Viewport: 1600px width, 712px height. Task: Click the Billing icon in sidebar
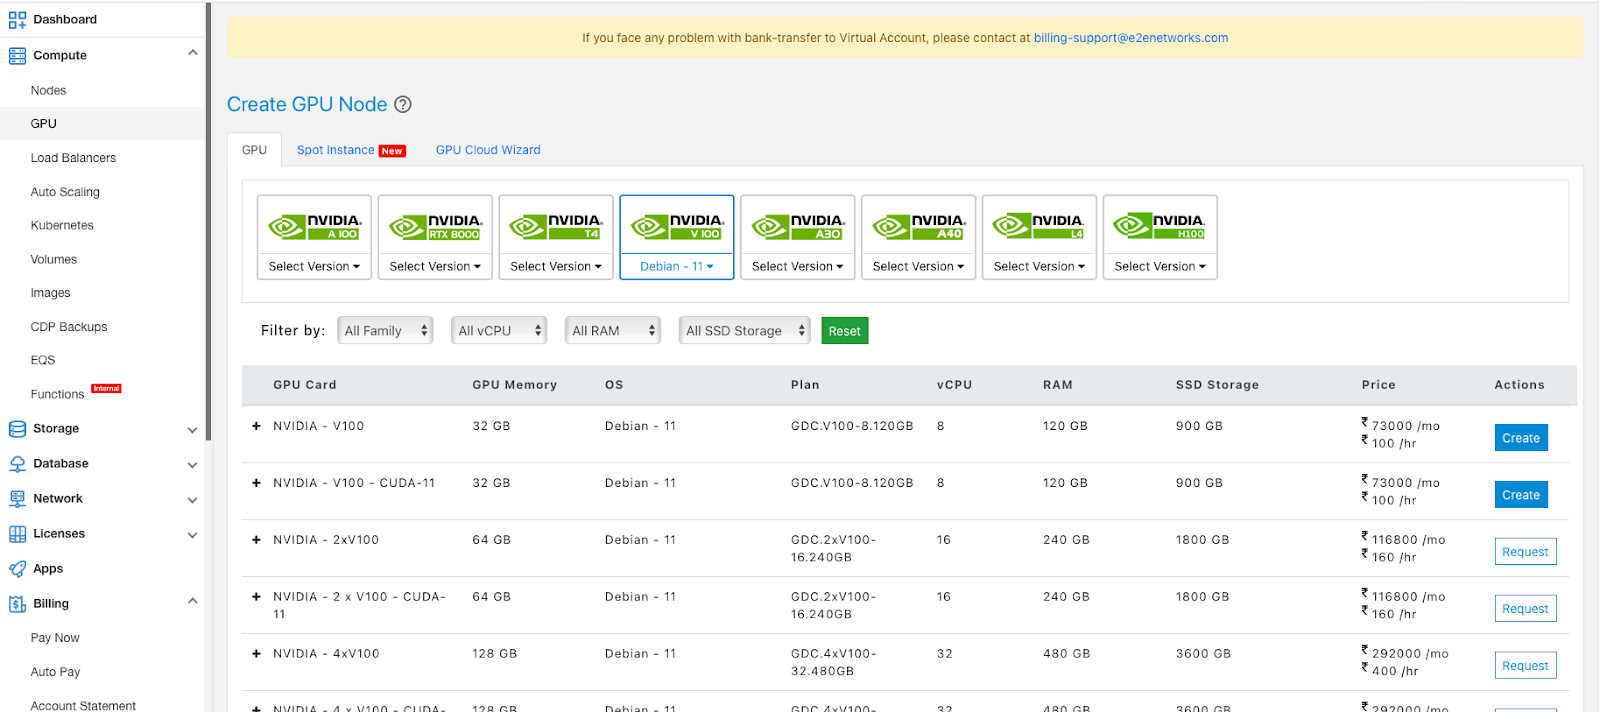coord(17,604)
